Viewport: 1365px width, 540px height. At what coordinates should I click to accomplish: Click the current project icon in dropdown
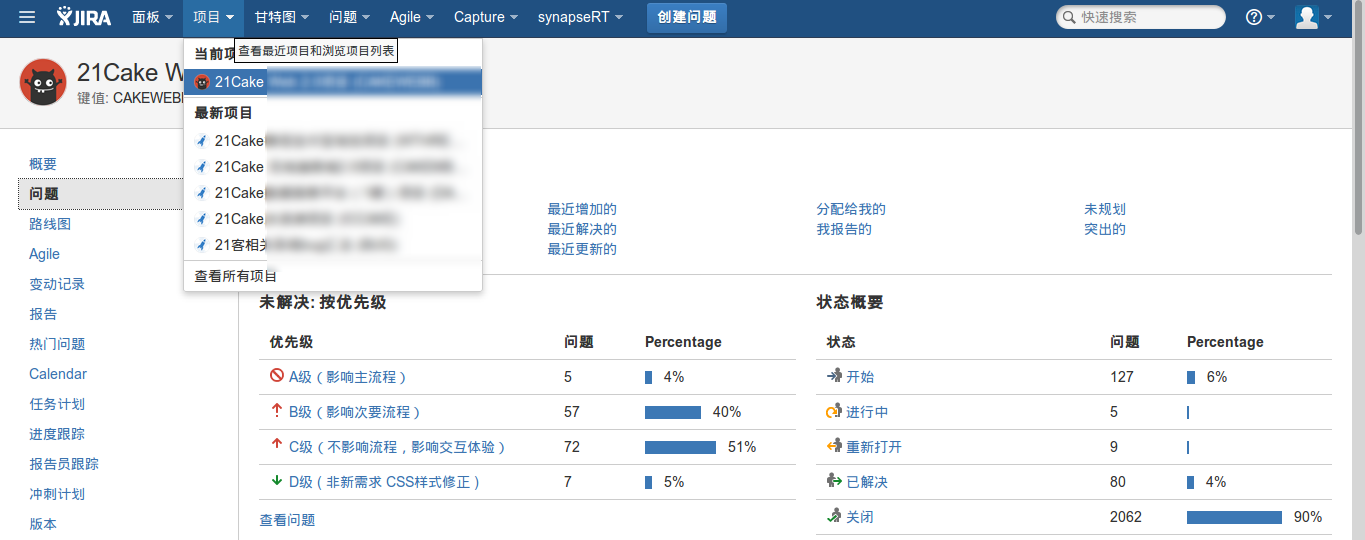pyautogui.click(x=202, y=82)
